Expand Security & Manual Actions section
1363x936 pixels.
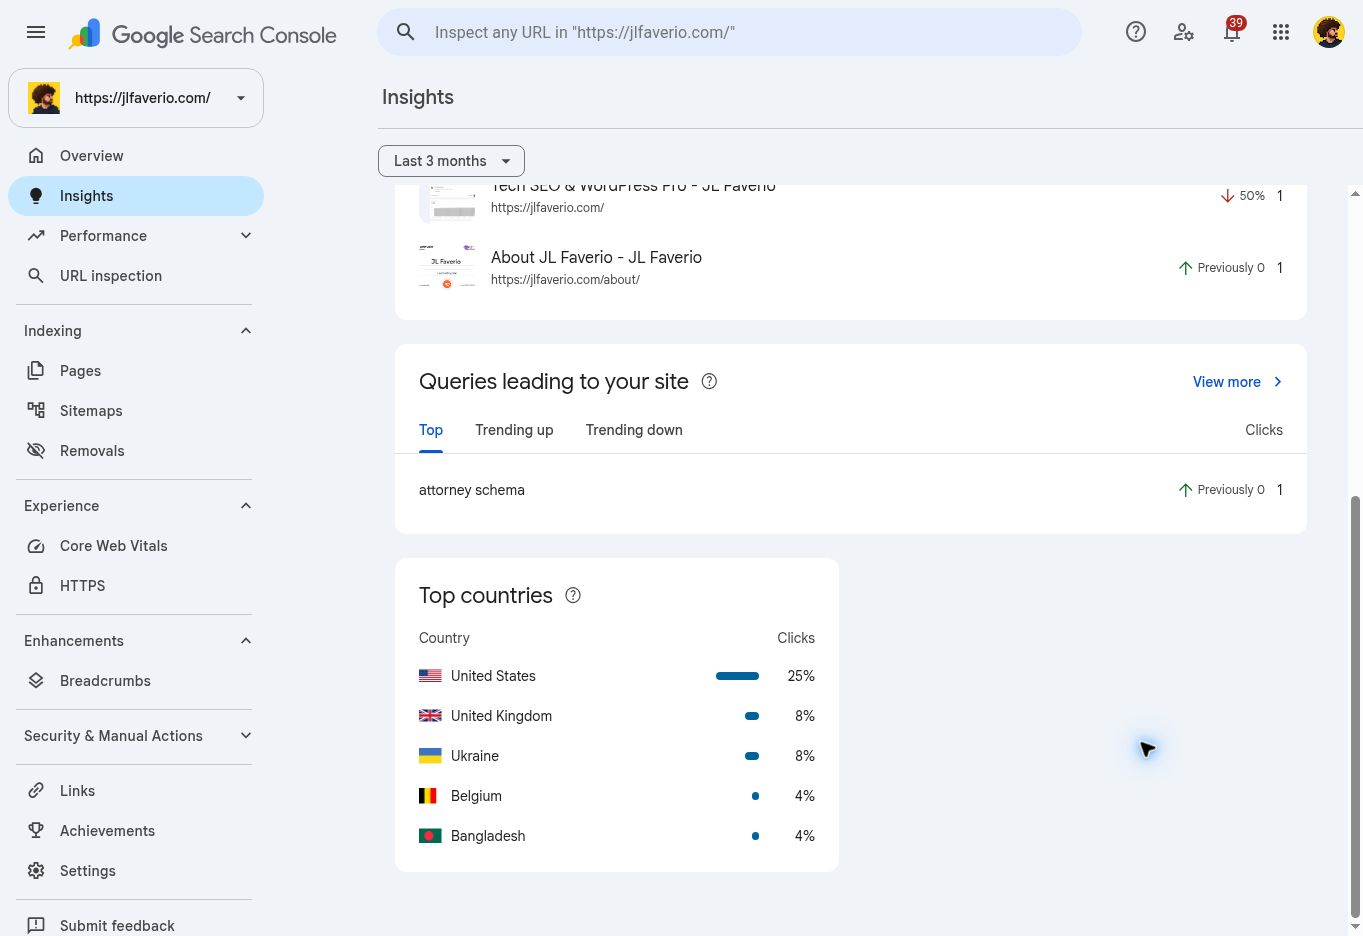pyautogui.click(x=246, y=736)
